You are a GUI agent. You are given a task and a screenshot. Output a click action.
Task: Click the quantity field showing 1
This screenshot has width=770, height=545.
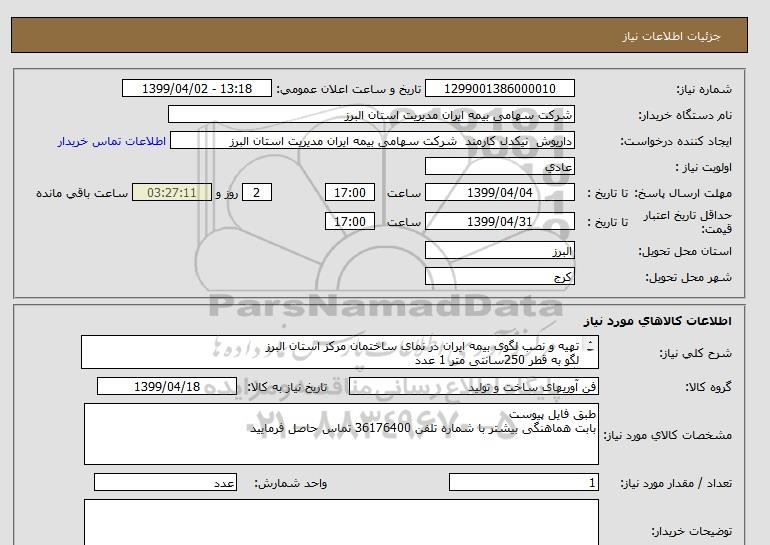523,483
